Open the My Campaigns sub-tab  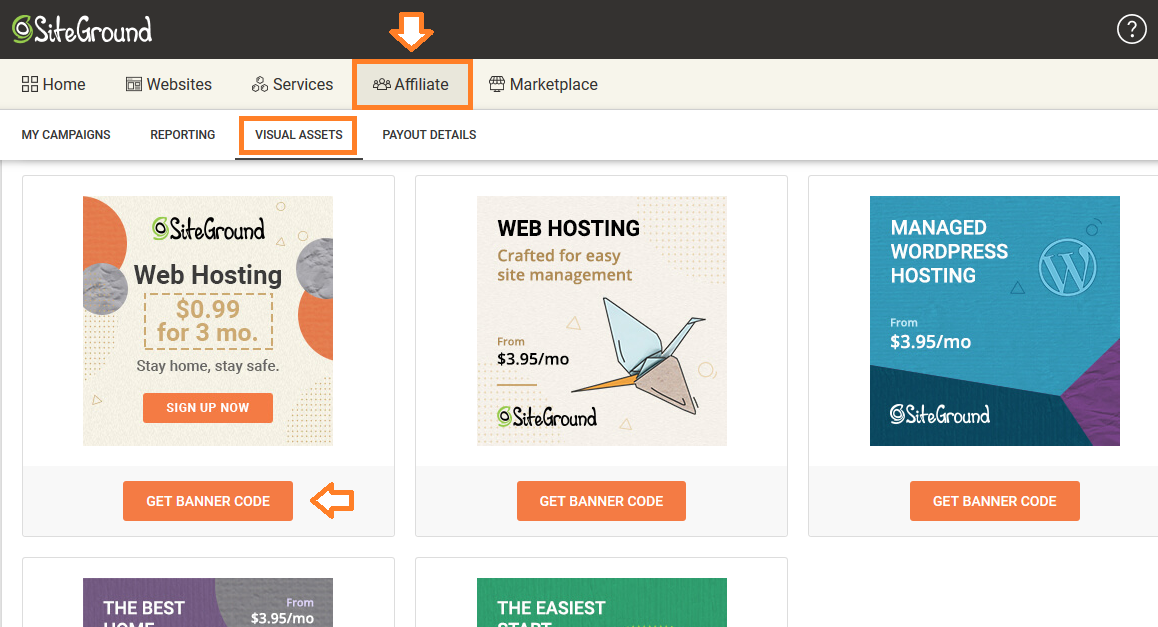pyautogui.click(x=66, y=134)
